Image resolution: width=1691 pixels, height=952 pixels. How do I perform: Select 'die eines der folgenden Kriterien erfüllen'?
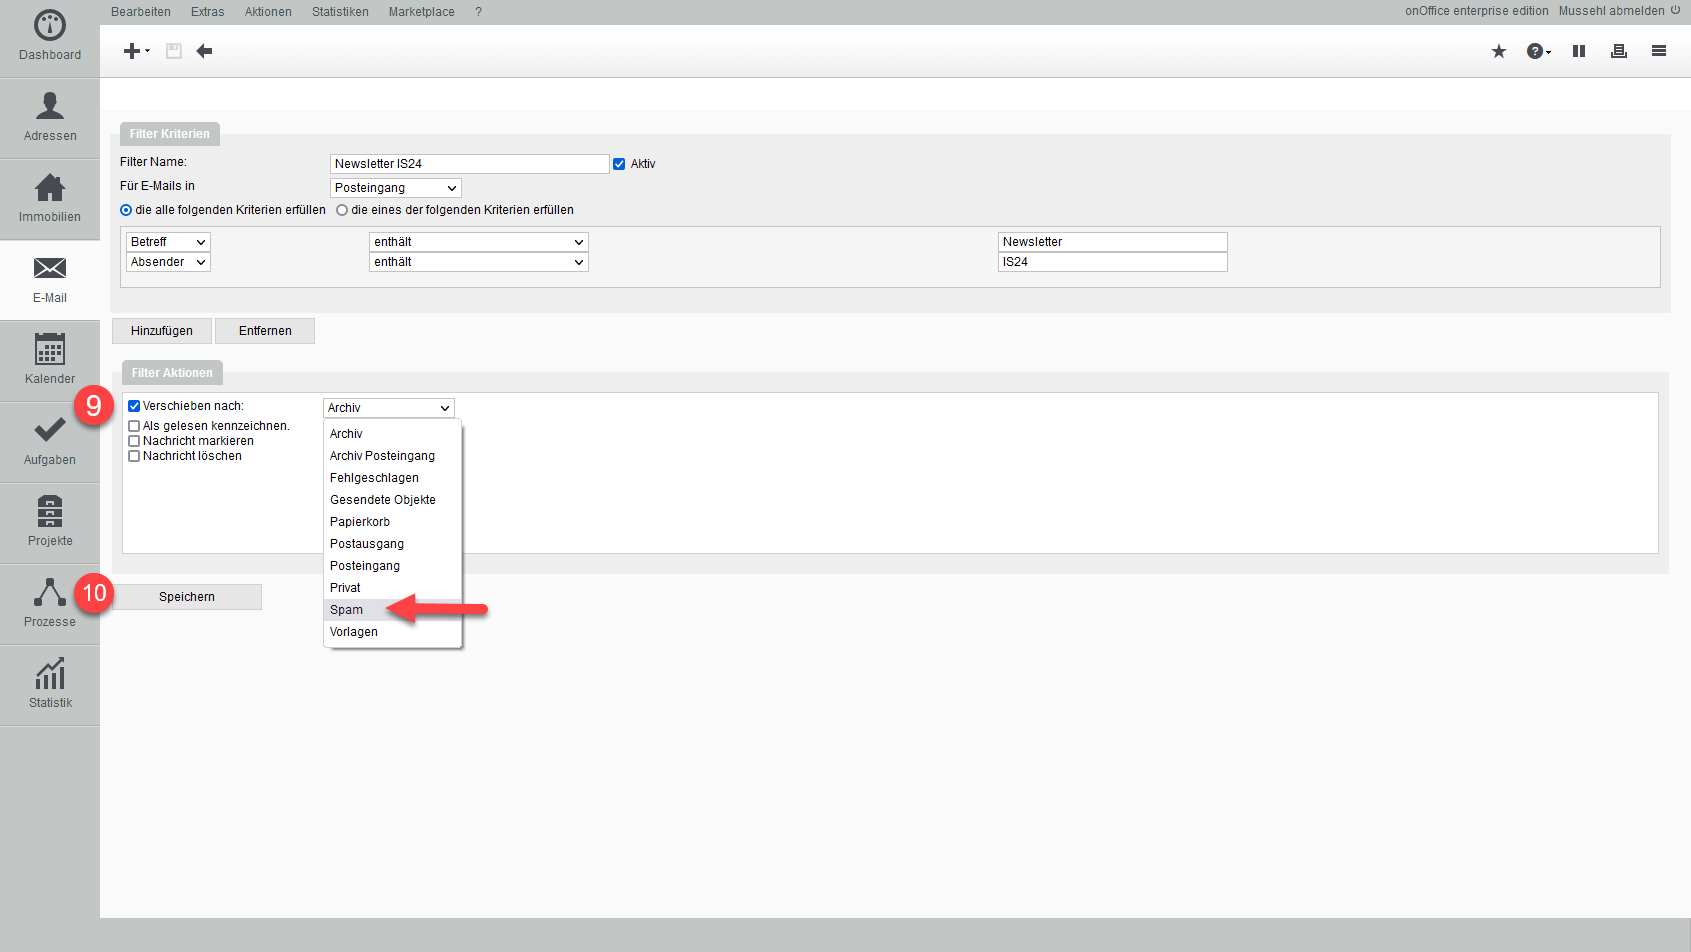pos(342,210)
